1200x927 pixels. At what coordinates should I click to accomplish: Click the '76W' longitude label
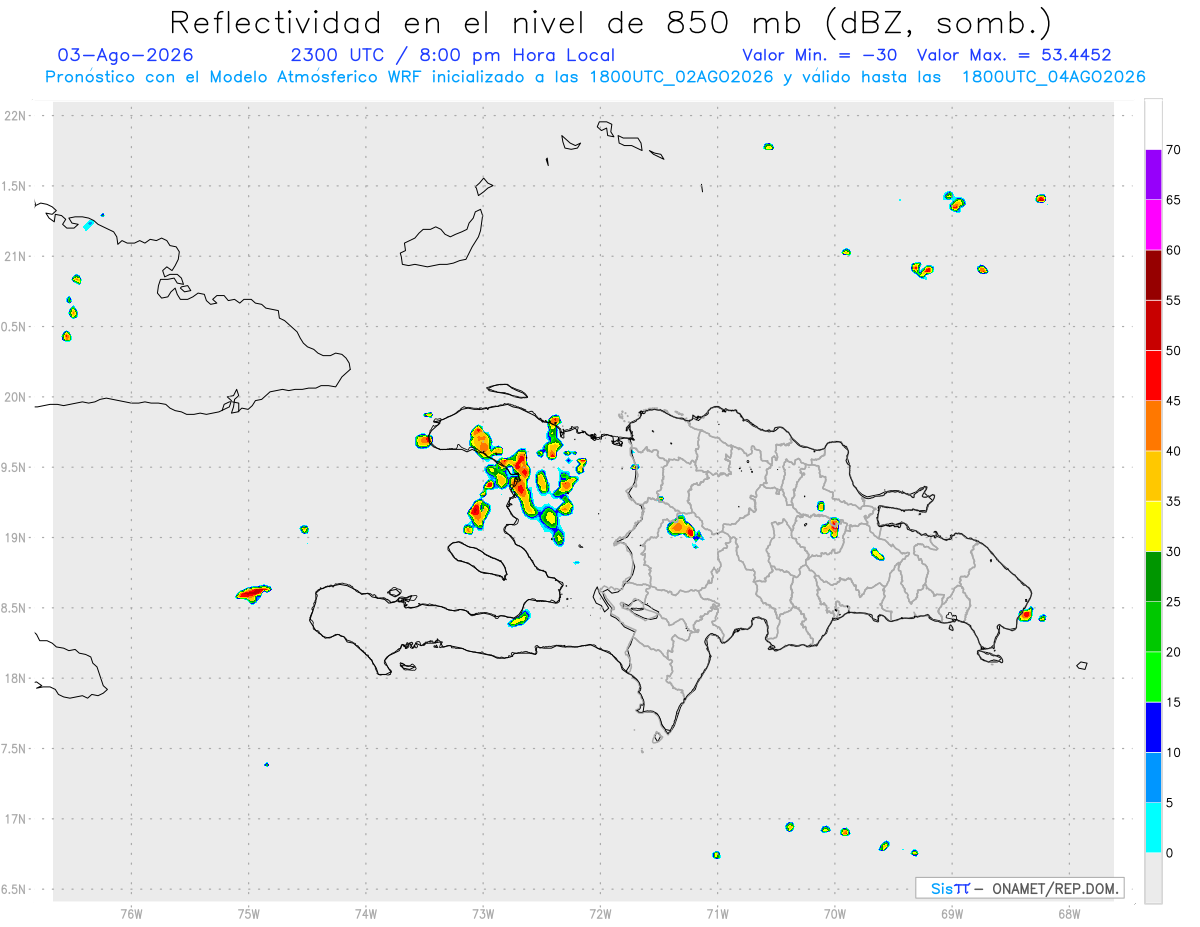tap(131, 912)
